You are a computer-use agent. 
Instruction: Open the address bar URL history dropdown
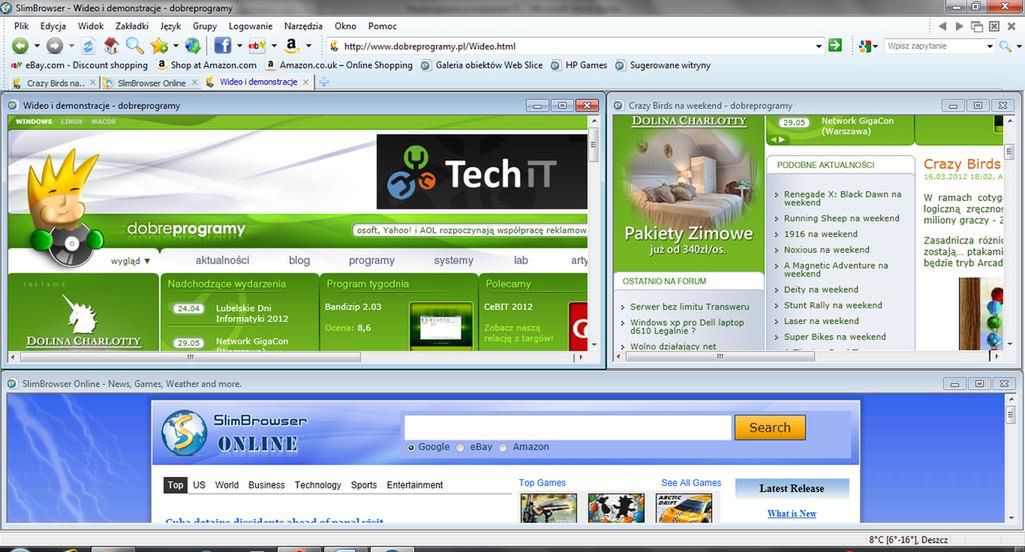pyautogui.click(x=818, y=46)
